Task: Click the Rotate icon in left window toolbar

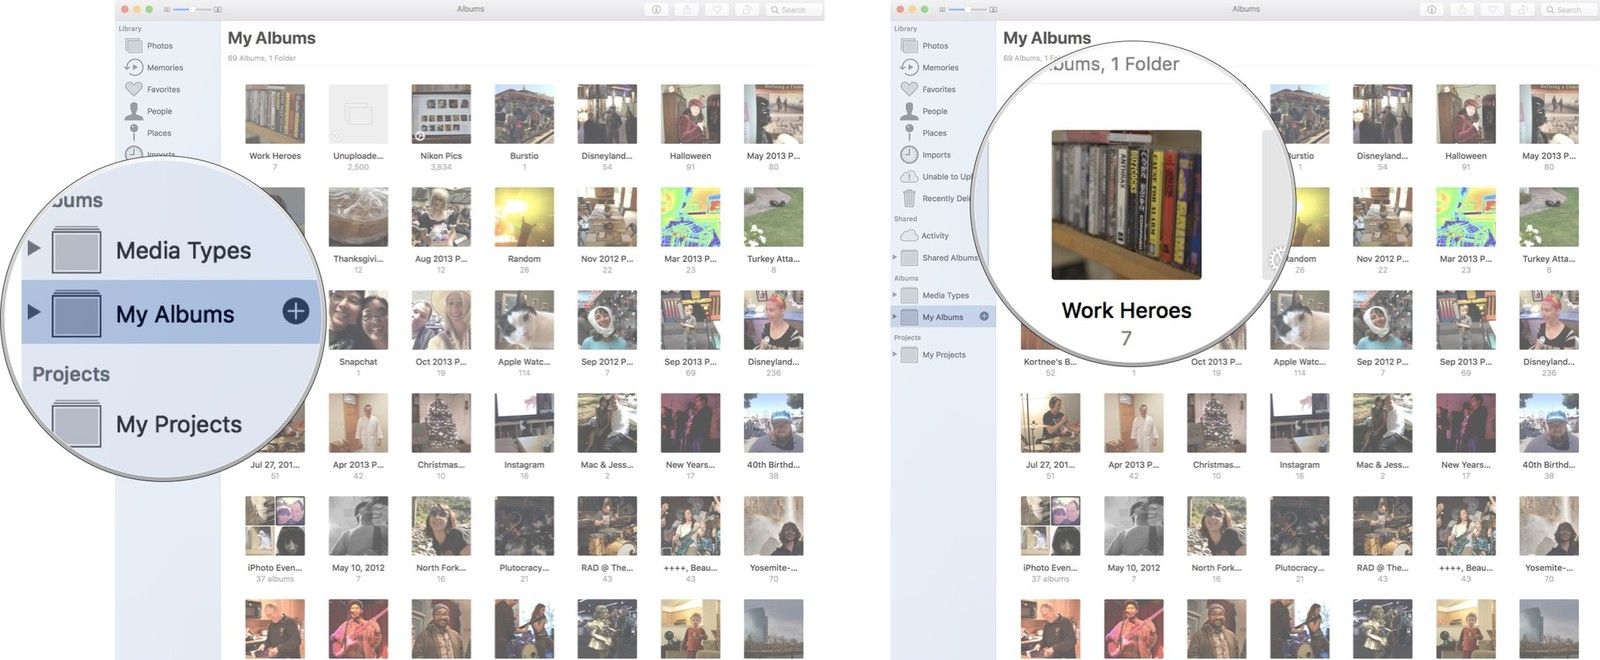Action: (x=747, y=9)
